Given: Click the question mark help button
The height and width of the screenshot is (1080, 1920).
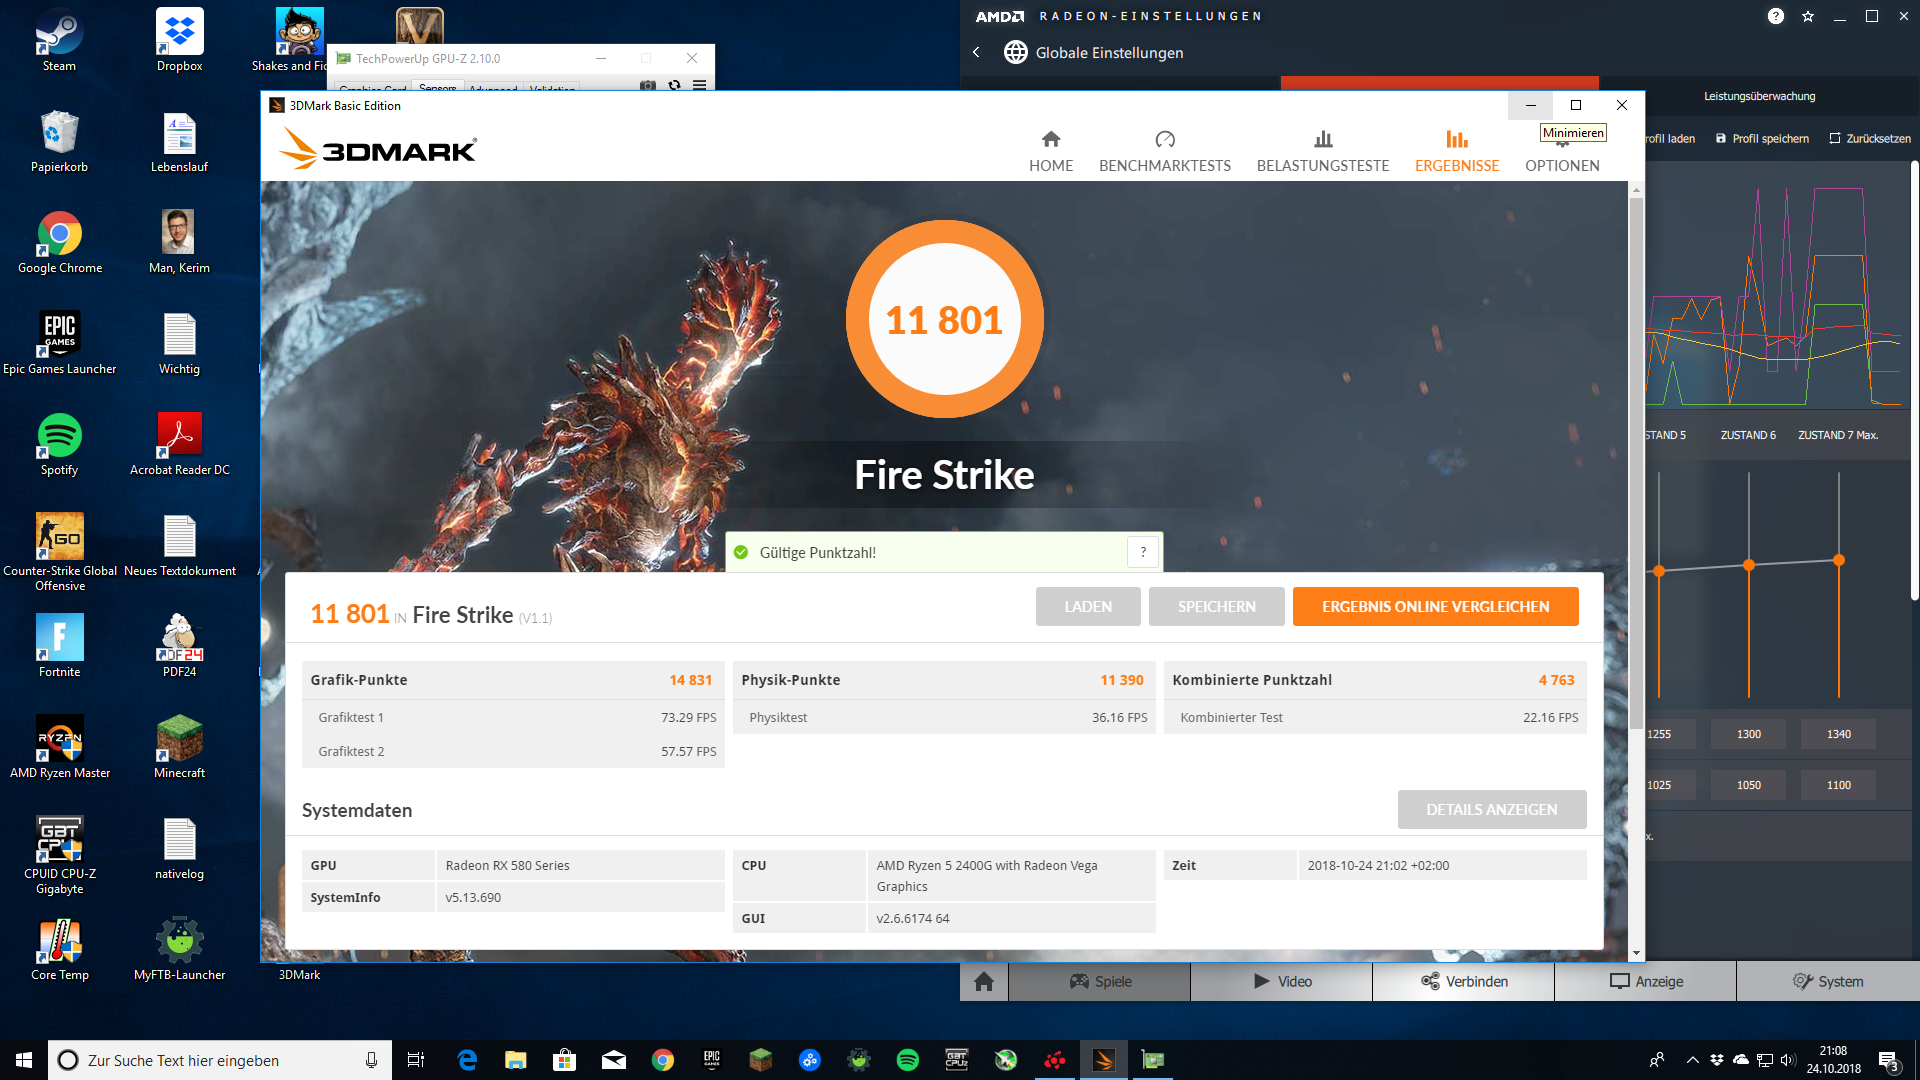Looking at the screenshot, I should pyautogui.click(x=1143, y=552).
